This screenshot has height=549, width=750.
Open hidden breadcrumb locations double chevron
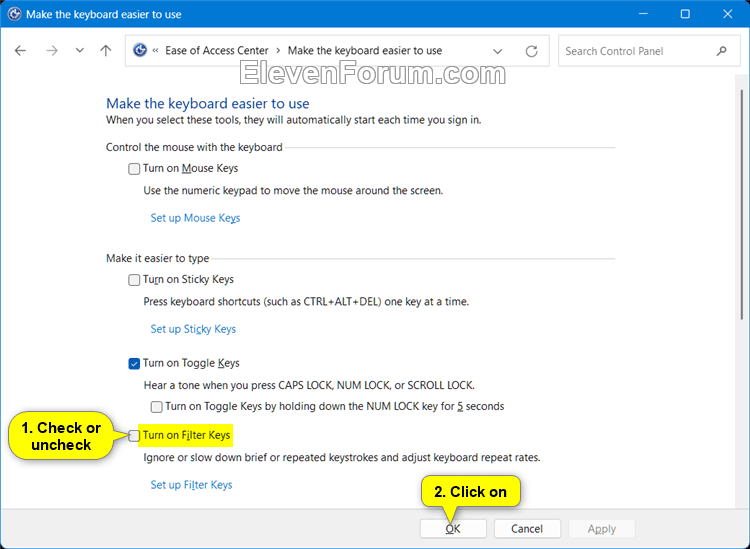click(155, 51)
